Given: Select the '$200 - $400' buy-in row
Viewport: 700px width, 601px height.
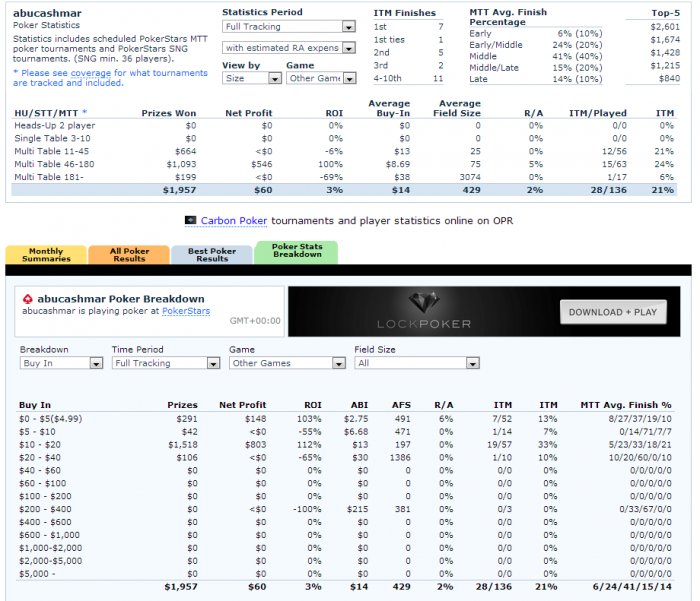Looking at the screenshot, I should [x=345, y=509].
